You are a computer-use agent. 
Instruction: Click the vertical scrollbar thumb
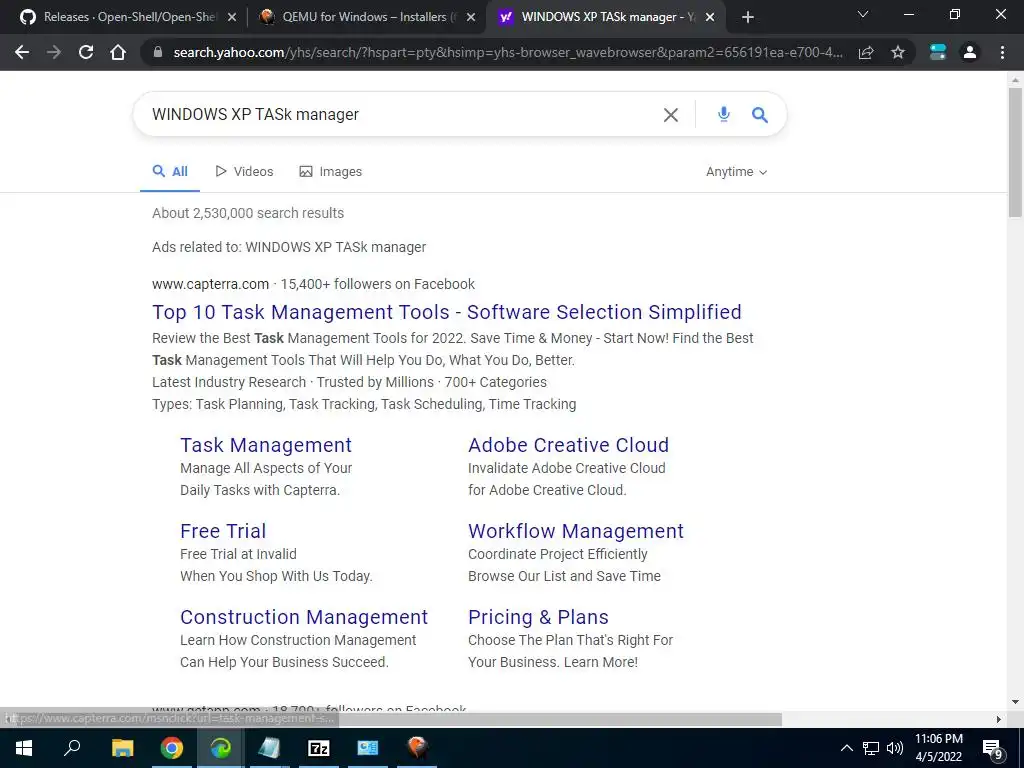point(1015,152)
